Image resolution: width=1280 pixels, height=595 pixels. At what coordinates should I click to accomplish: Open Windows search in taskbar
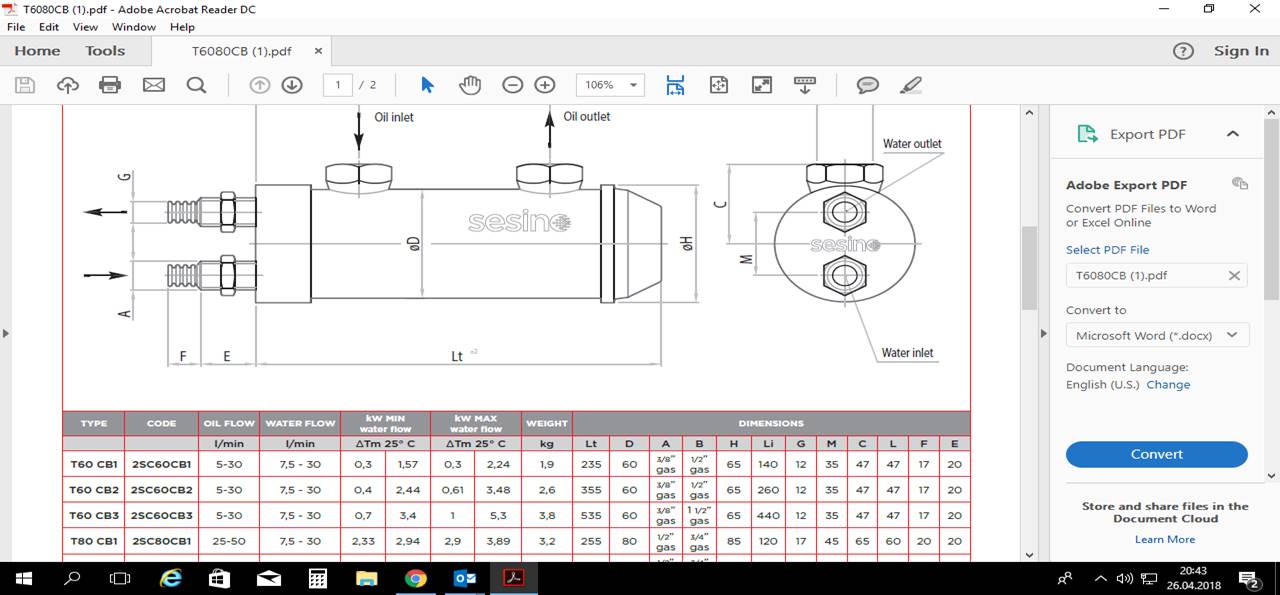(72, 578)
